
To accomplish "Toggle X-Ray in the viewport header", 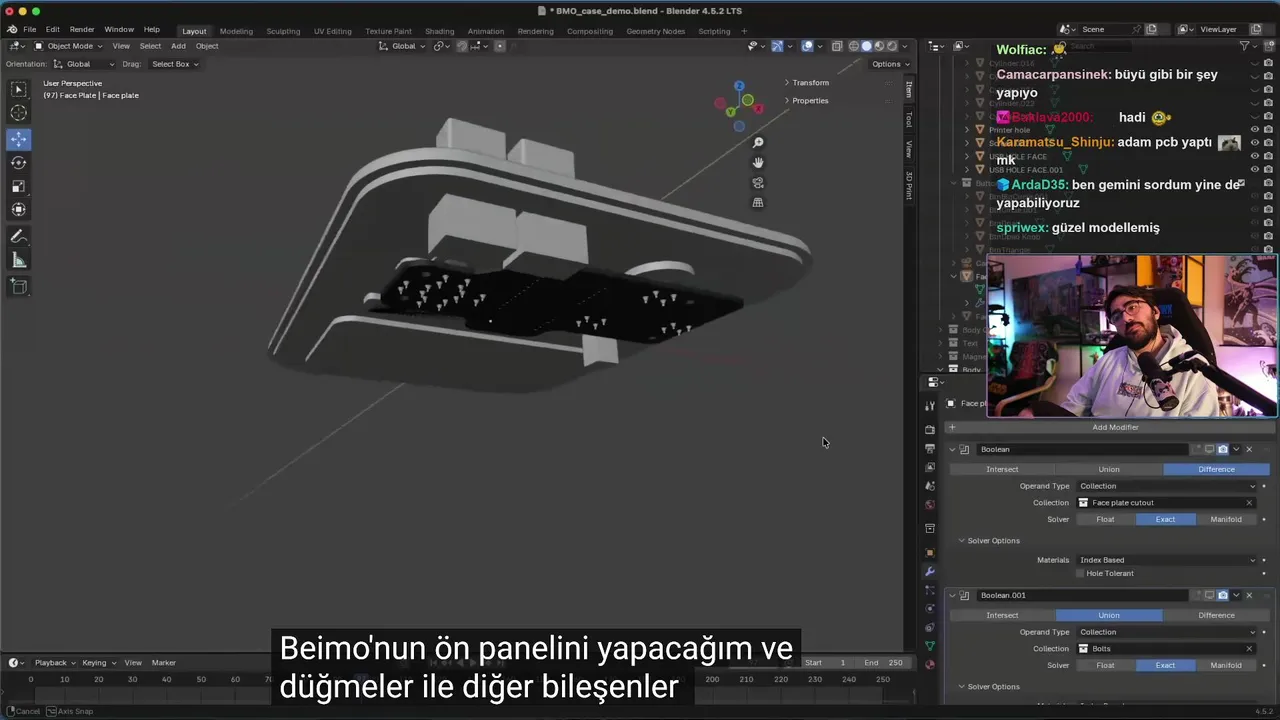I will [x=838, y=46].
